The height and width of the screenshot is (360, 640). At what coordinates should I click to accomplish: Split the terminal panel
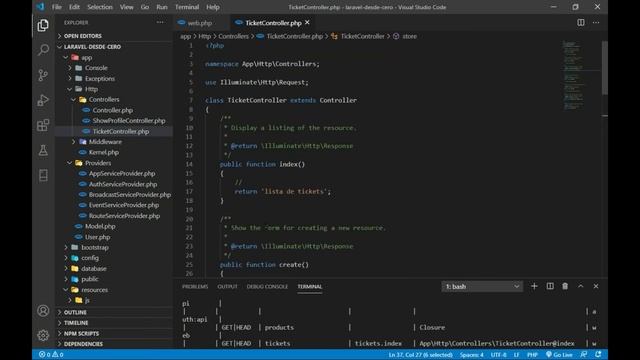(550, 286)
